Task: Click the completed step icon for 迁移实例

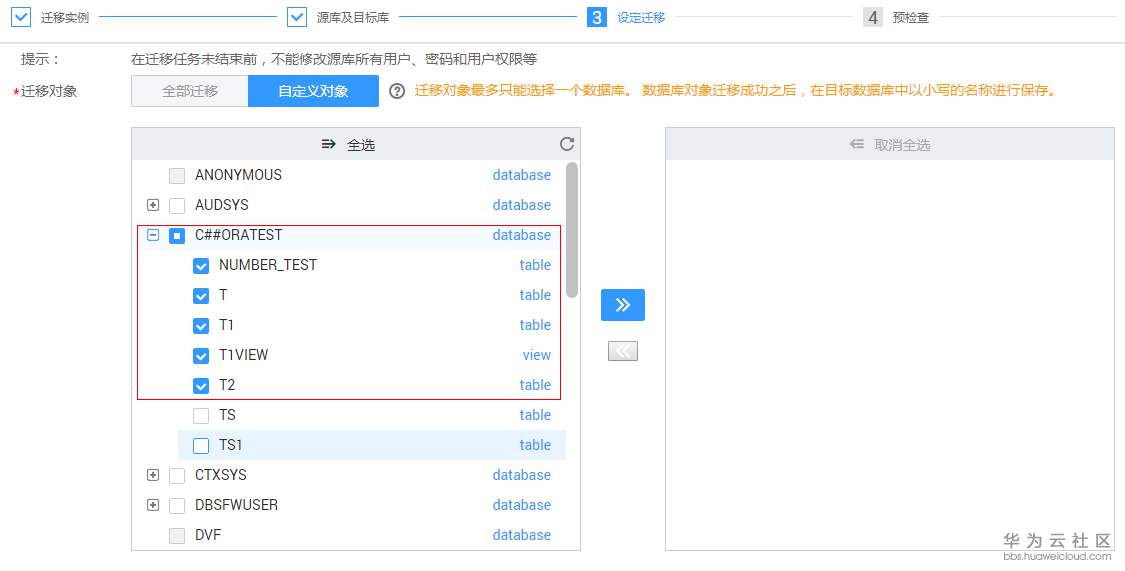Action: (22, 17)
